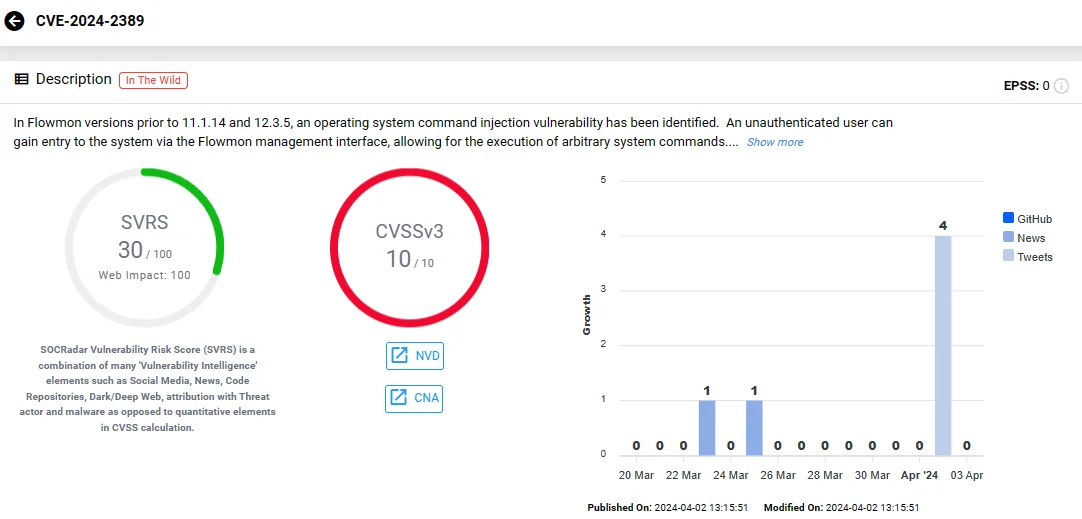Open the CNA reference button
This screenshot has height=519, width=1082.
[414, 398]
